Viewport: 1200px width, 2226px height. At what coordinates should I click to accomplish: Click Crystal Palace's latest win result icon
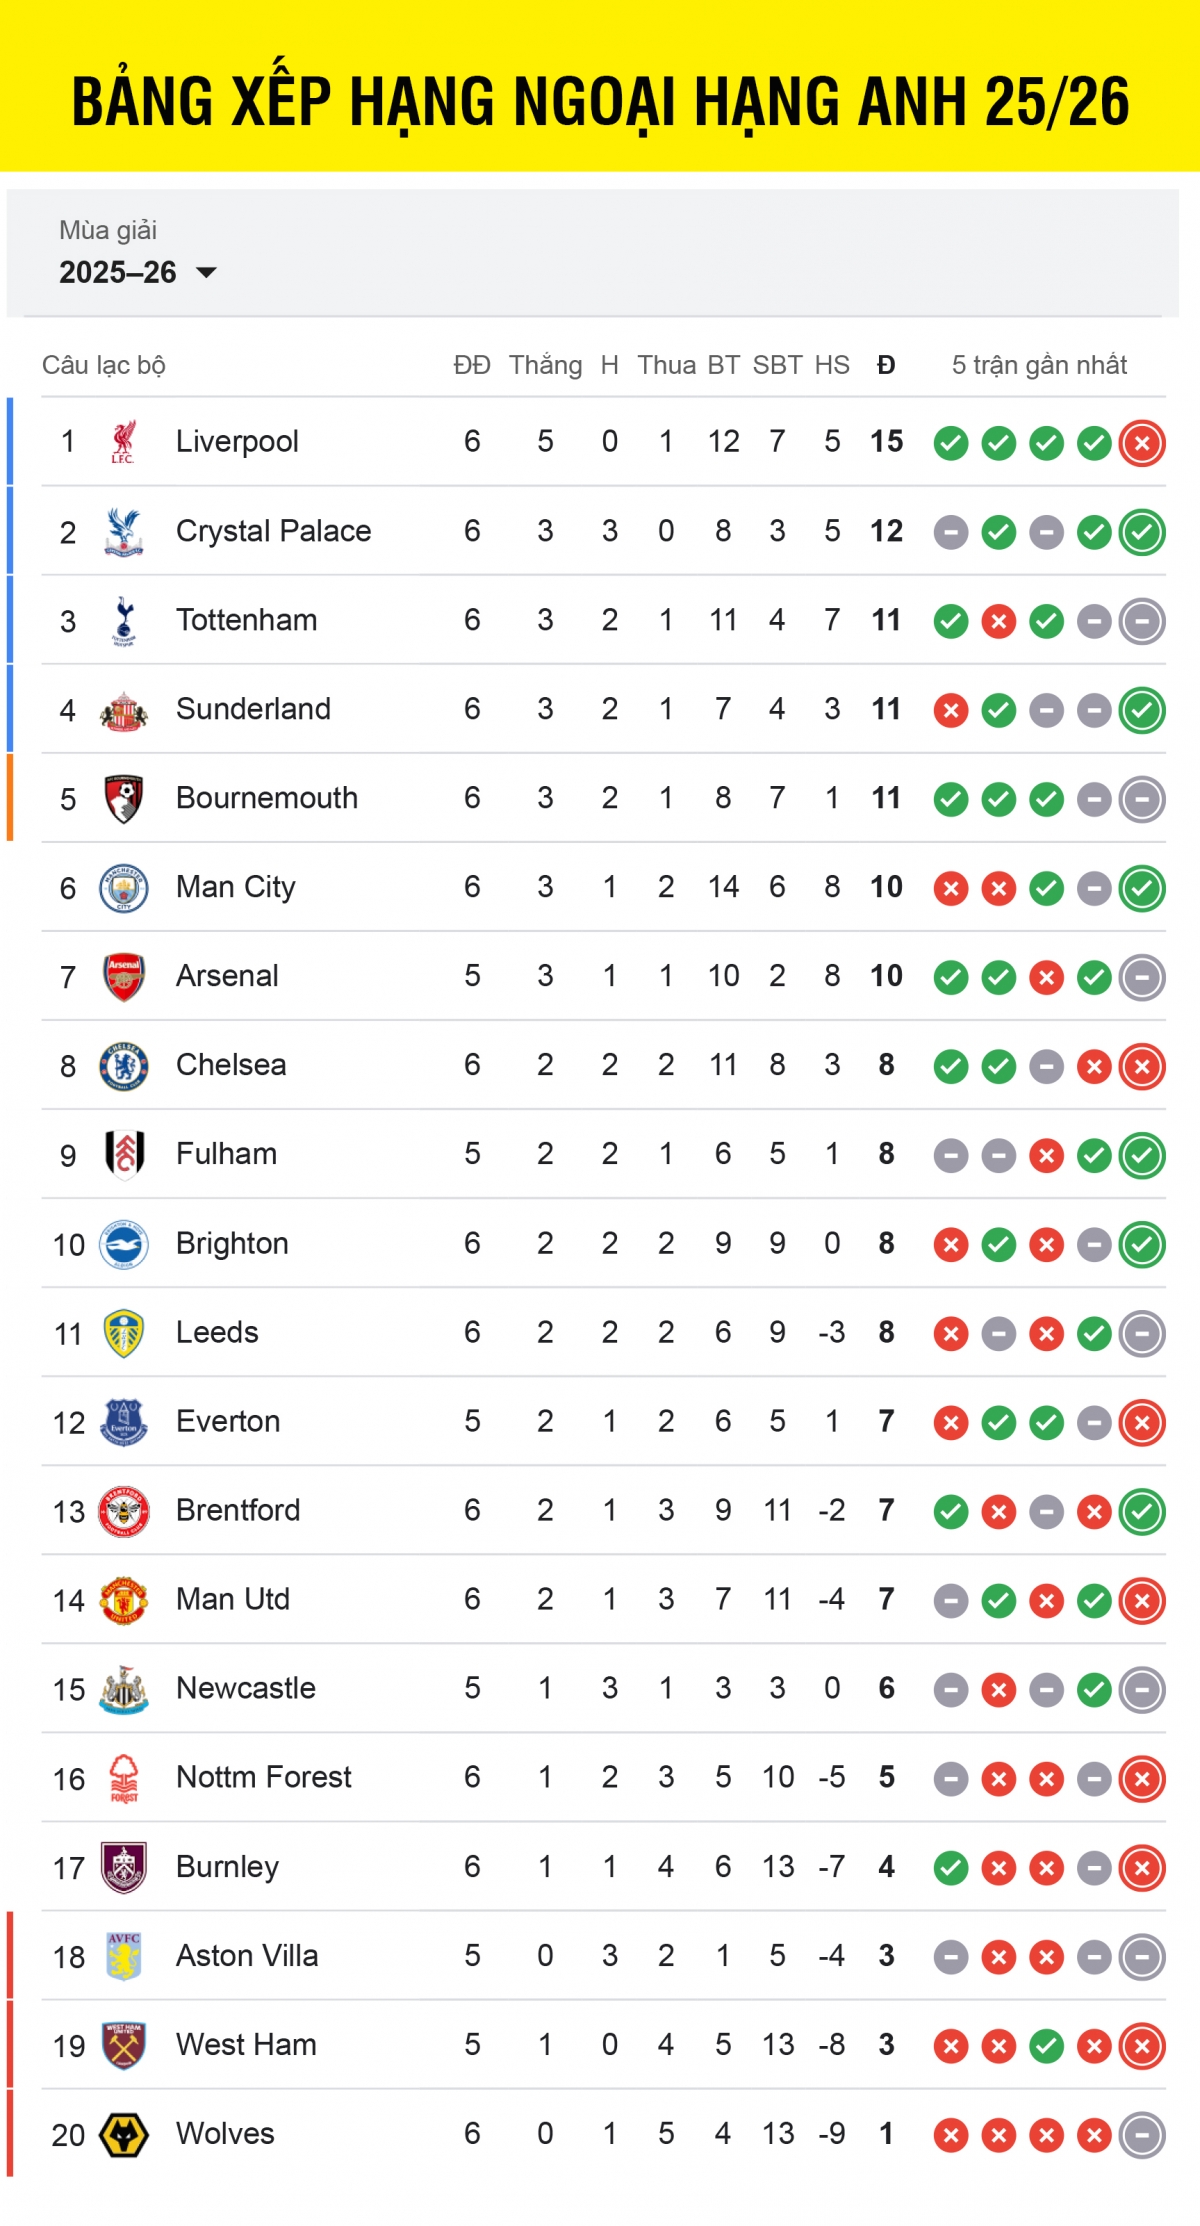tap(1142, 532)
